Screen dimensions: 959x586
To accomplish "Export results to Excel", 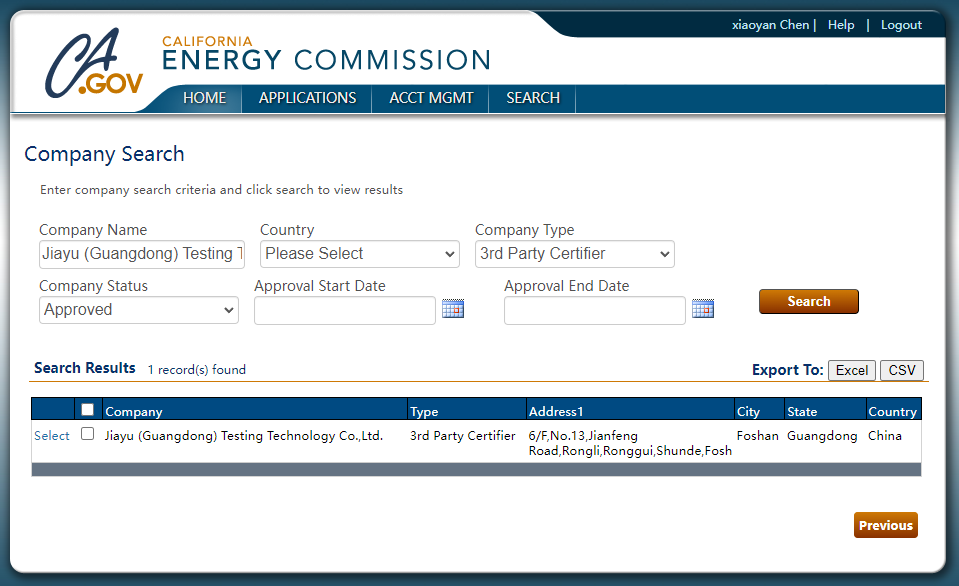I will click(851, 370).
